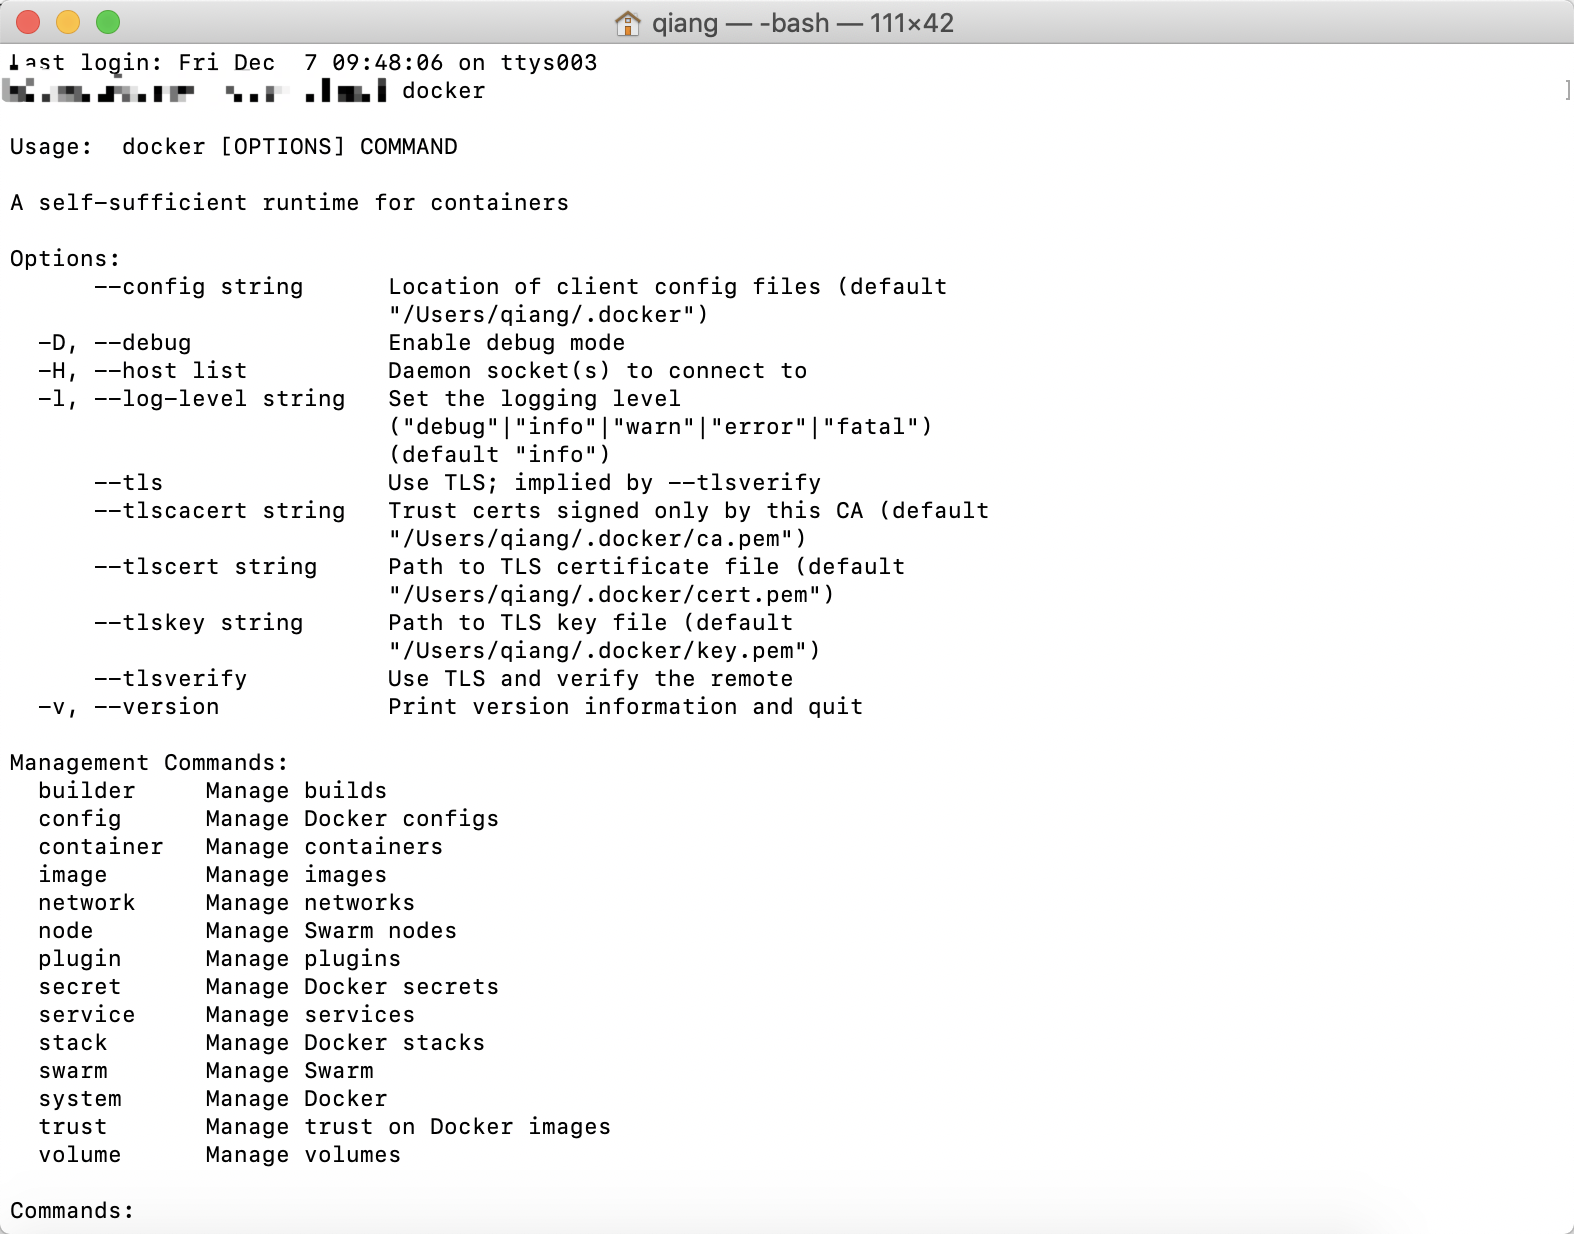Viewport: 1574px width, 1234px height.
Task: Click the "/Users/qiang/.docker/ca.pem" path
Action: coord(597,538)
